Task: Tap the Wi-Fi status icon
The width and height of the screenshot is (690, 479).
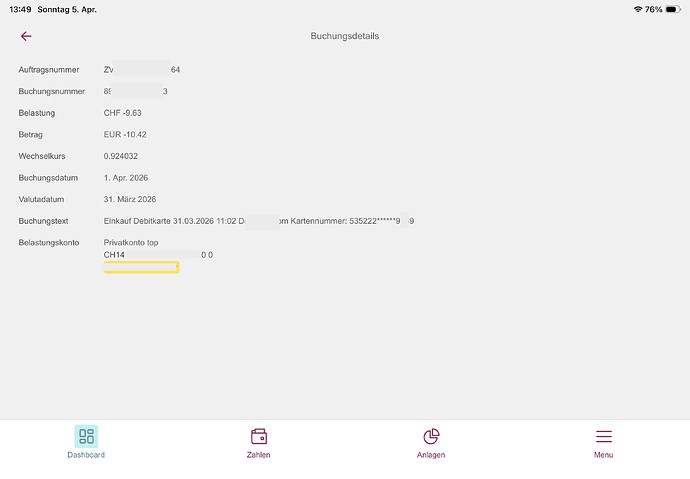Action: pos(638,8)
